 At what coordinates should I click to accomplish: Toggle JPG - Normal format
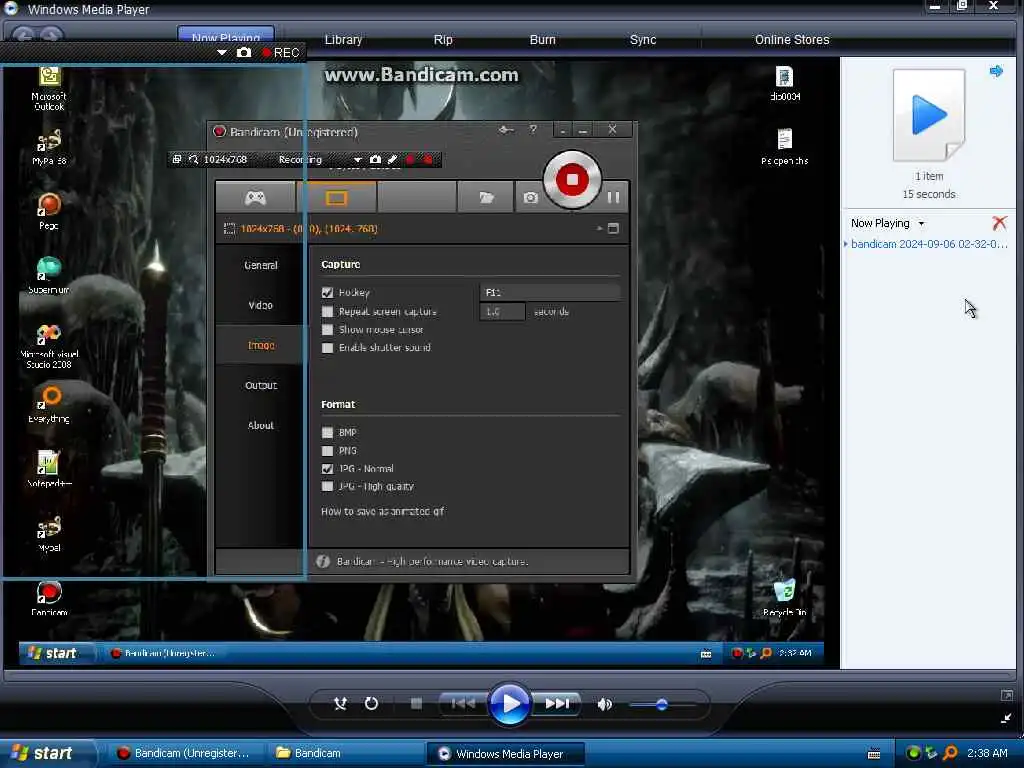pos(327,469)
